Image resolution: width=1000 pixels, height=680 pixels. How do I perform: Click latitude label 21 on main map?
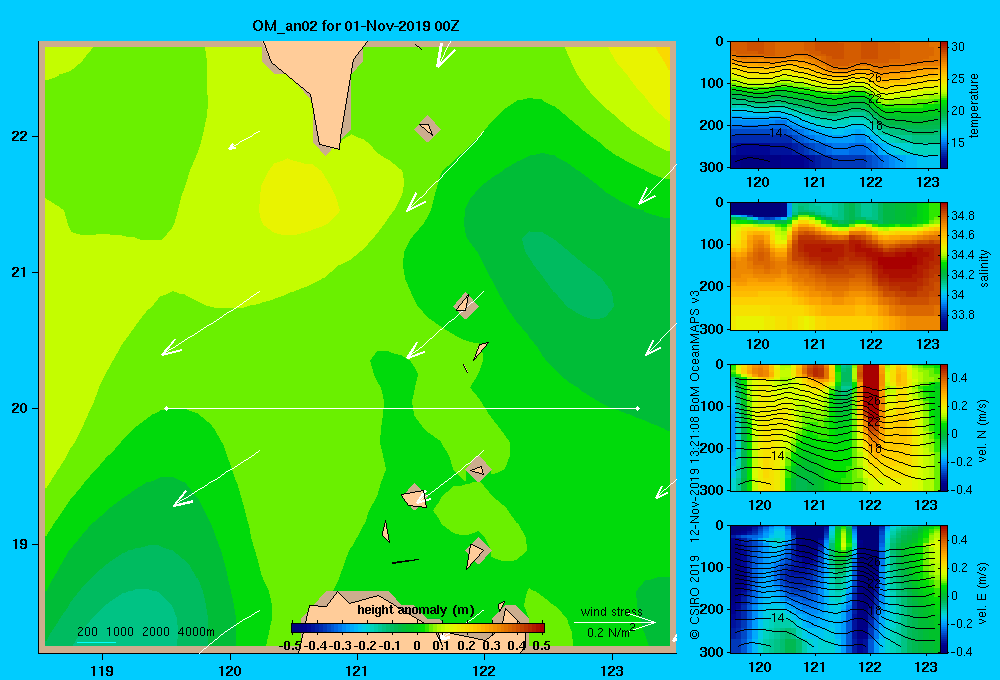point(20,272)
